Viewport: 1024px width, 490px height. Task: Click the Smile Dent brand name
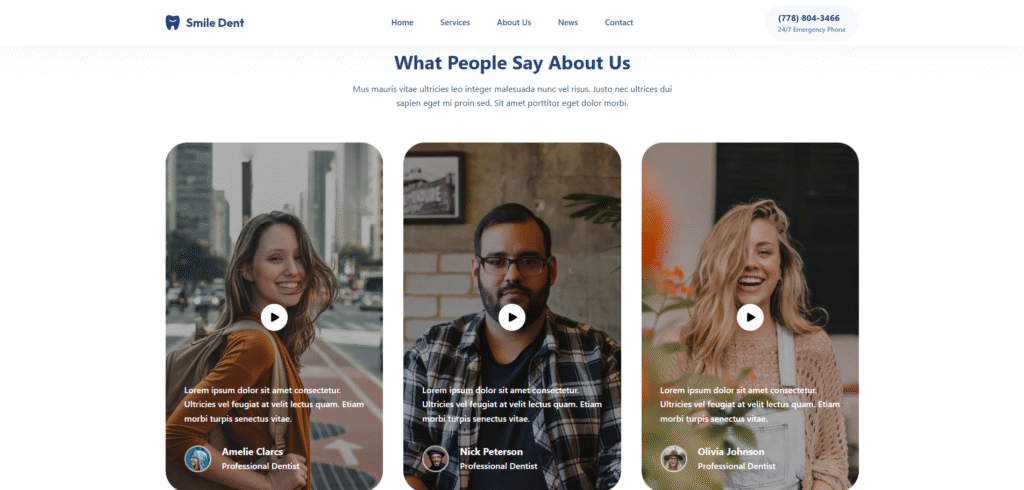215,23
